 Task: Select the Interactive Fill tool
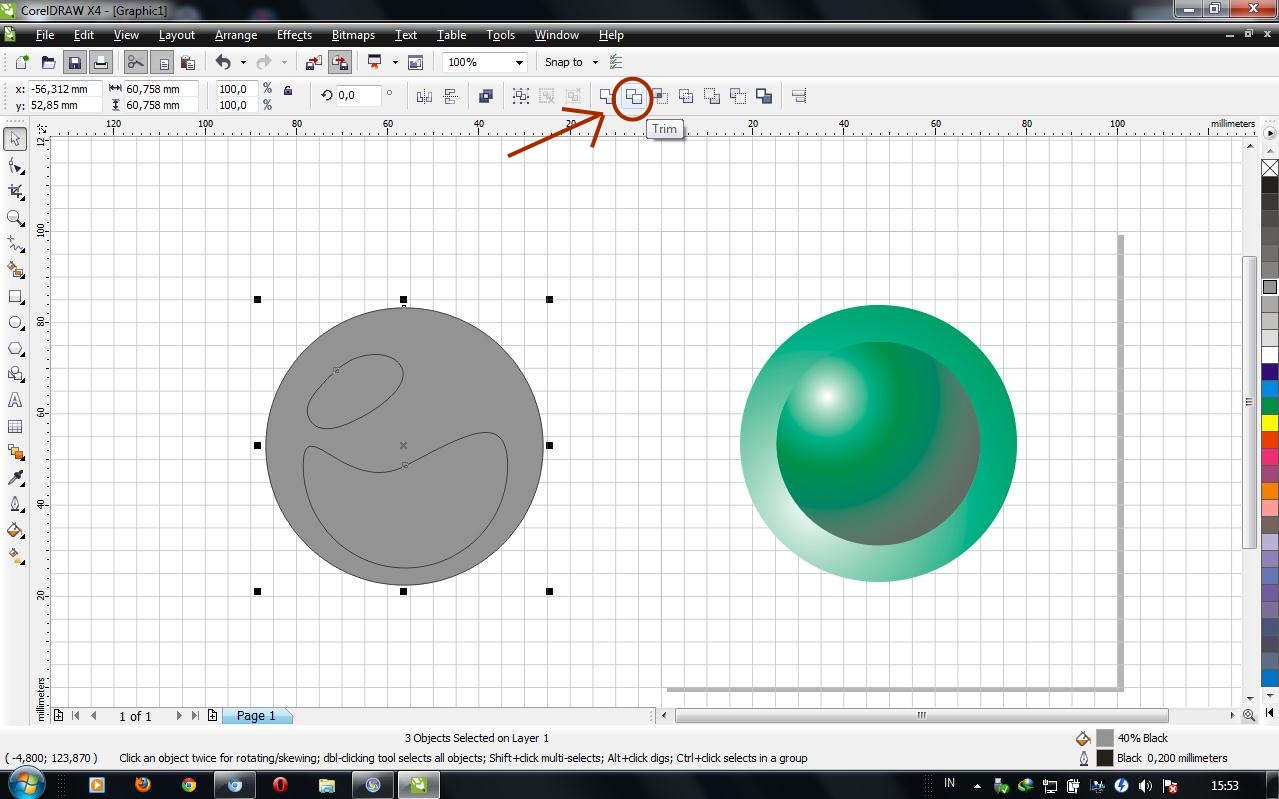(15, 556)
